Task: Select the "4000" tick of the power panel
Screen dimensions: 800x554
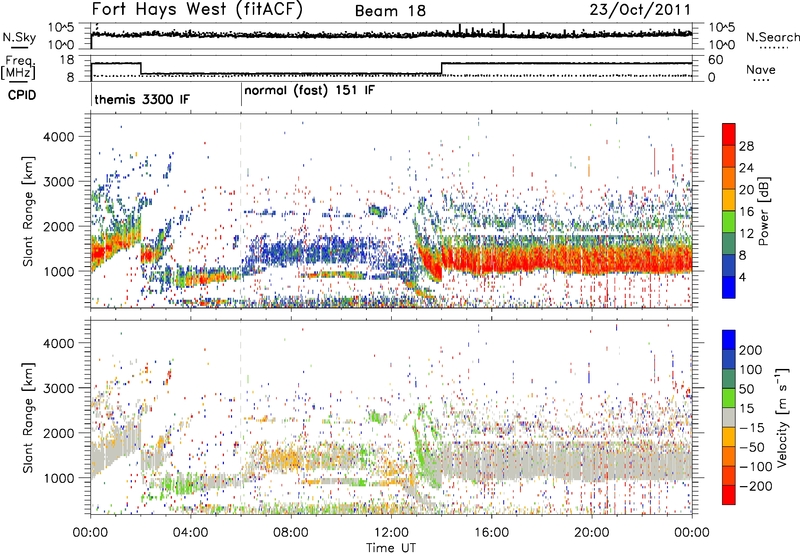Action: pos(59,137)
